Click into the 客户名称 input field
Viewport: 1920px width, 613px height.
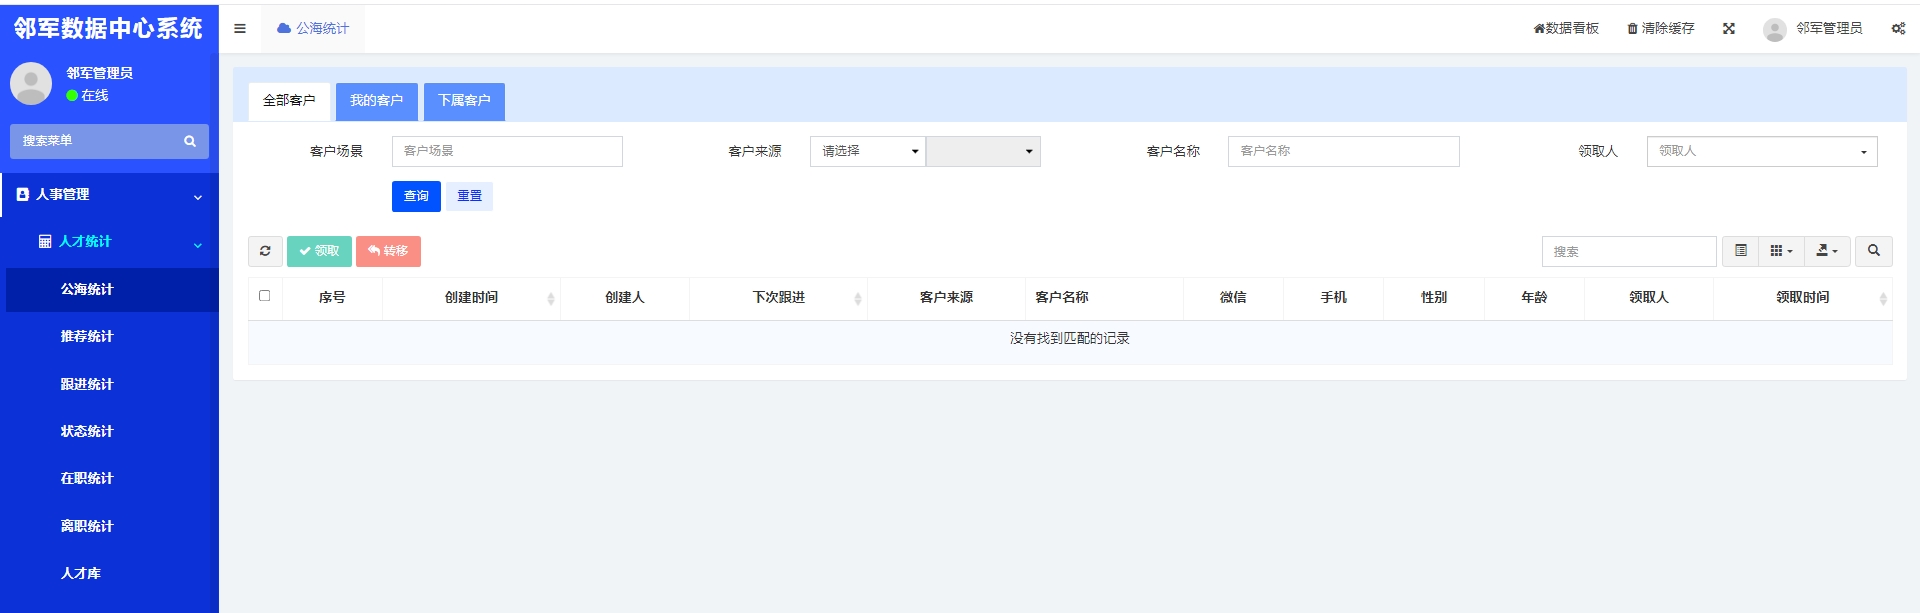pyautogui.click(x=1343, y=151)
